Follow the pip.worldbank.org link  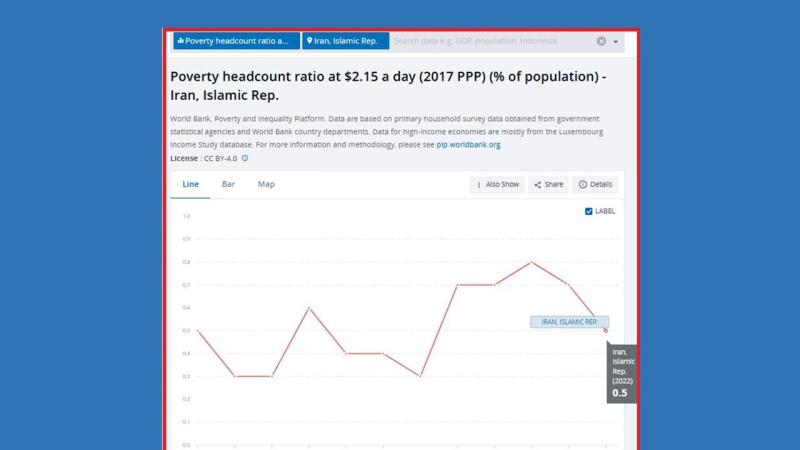pos(468,145)
